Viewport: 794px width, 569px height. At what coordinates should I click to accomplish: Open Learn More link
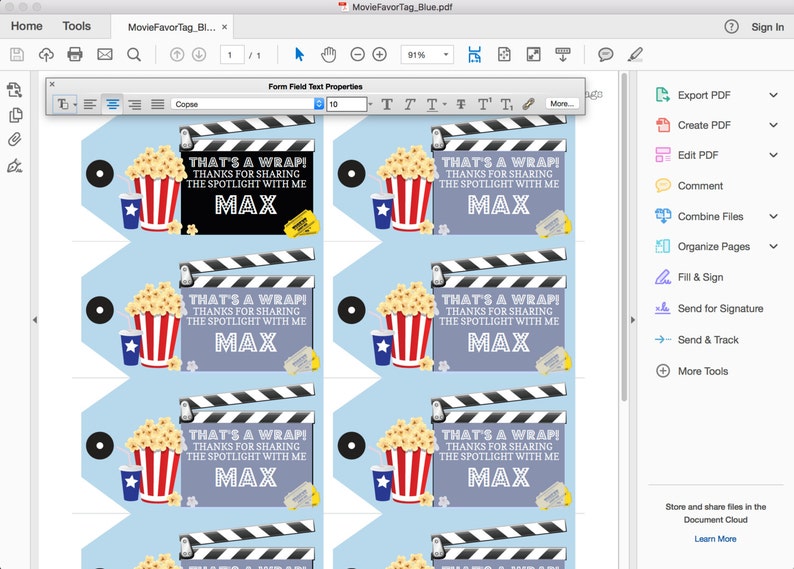[715, 539]
